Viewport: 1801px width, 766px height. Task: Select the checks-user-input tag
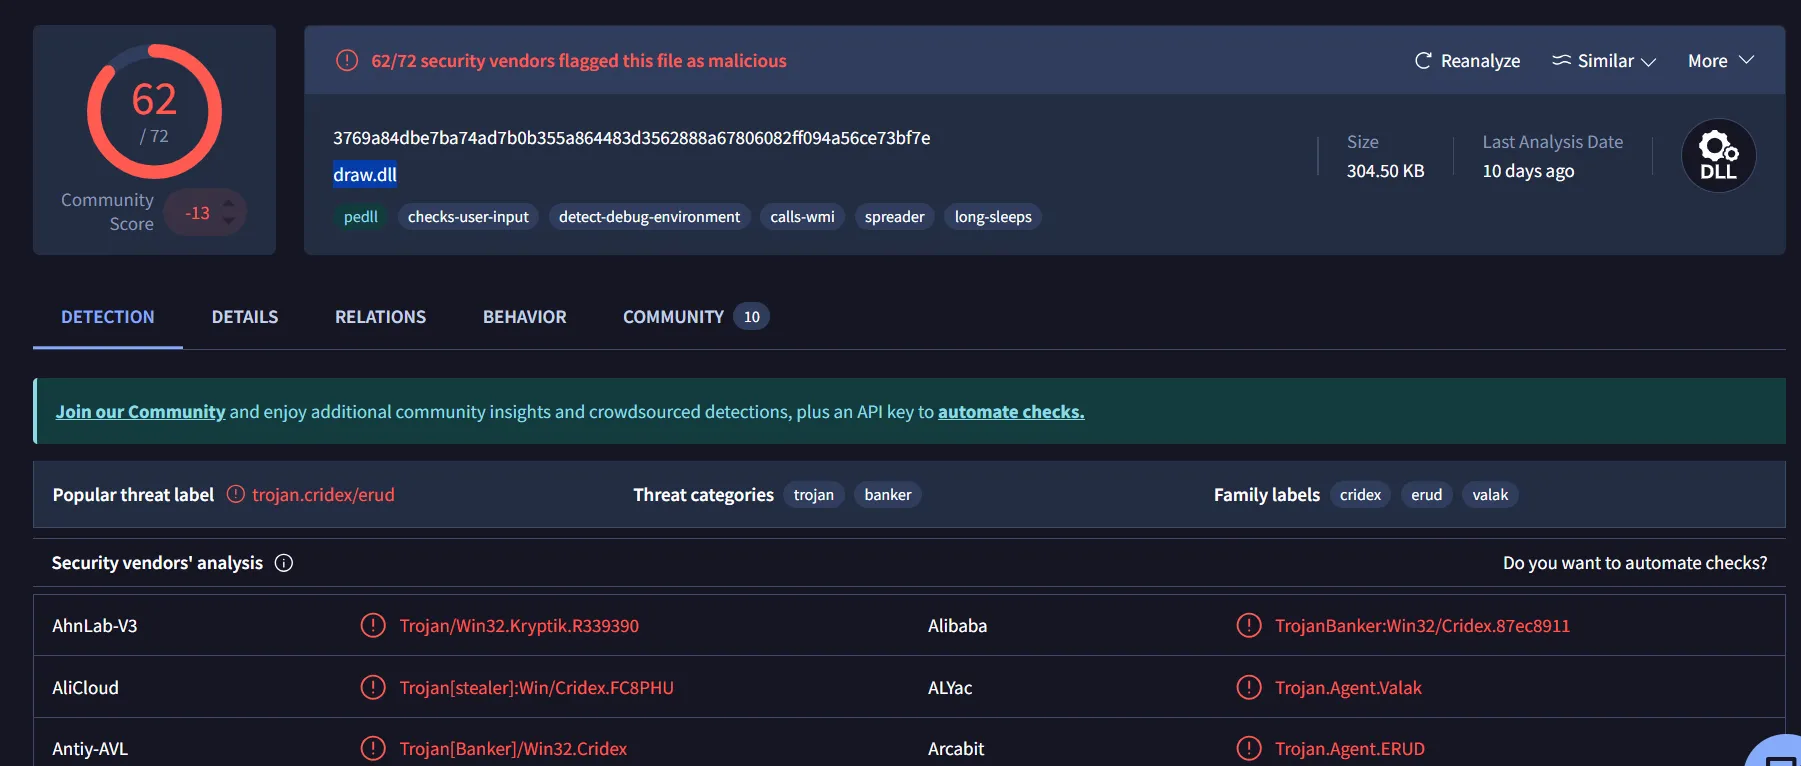click(x=468, y=217)
